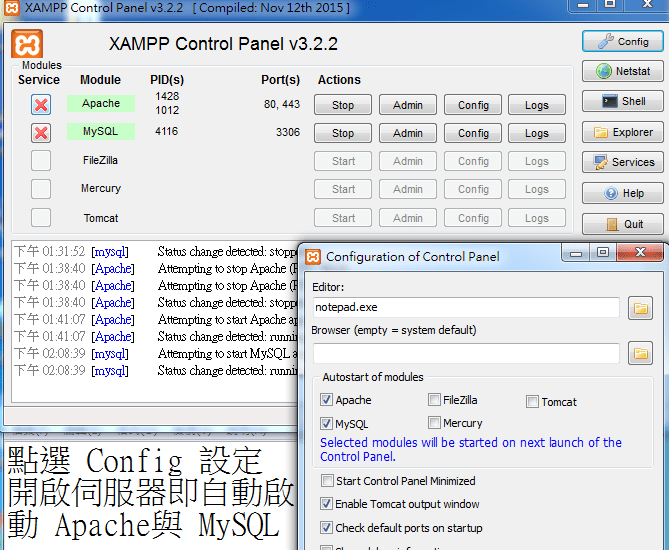The image size is (669, 550).
Task: Open Services from the side panel
Action: tap(623, 163)
